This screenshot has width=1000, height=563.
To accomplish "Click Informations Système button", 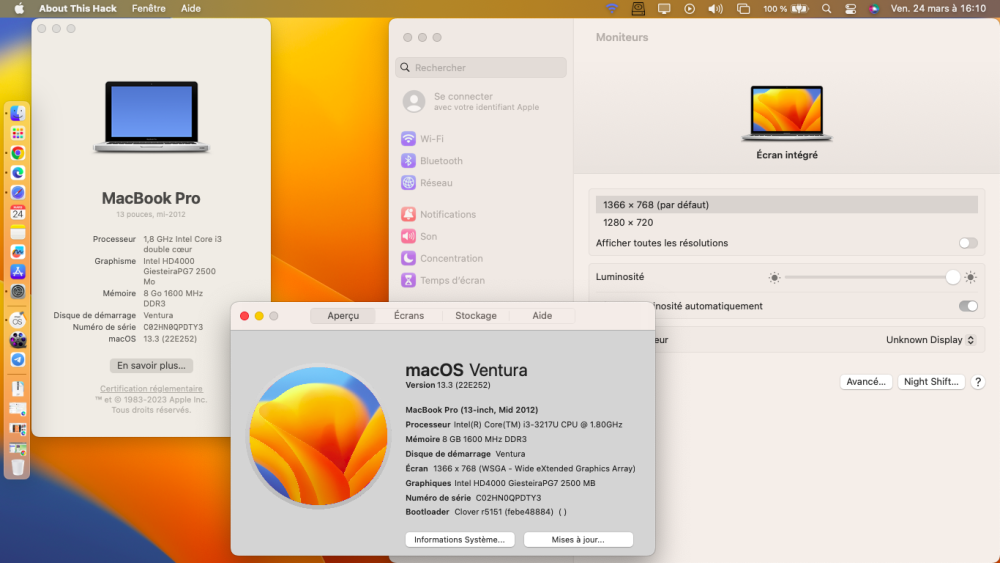I will pyautogui.click(x=459, y=539).
